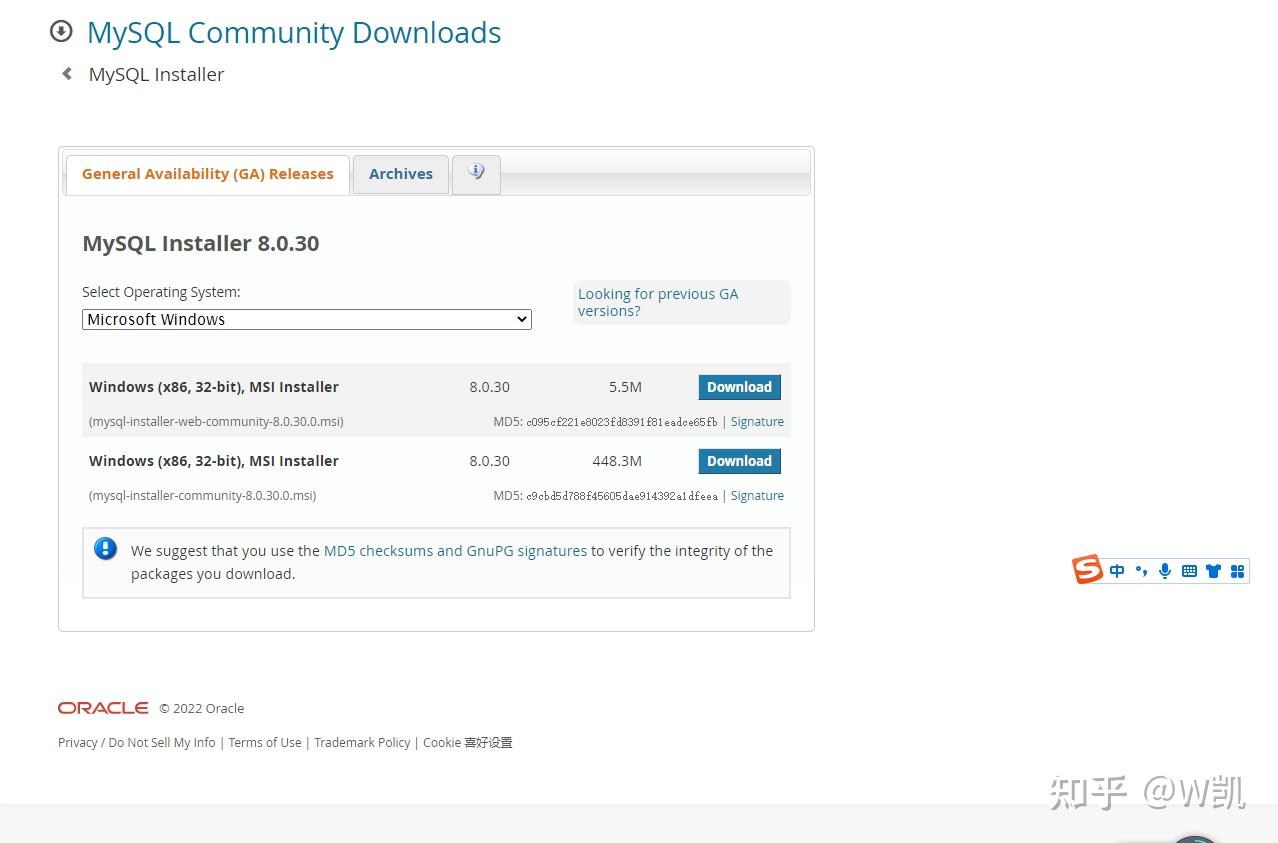This screenshot has height=843, width=1278.
Task: Click the Oracle logo in footer
Action: coord(103,708)
